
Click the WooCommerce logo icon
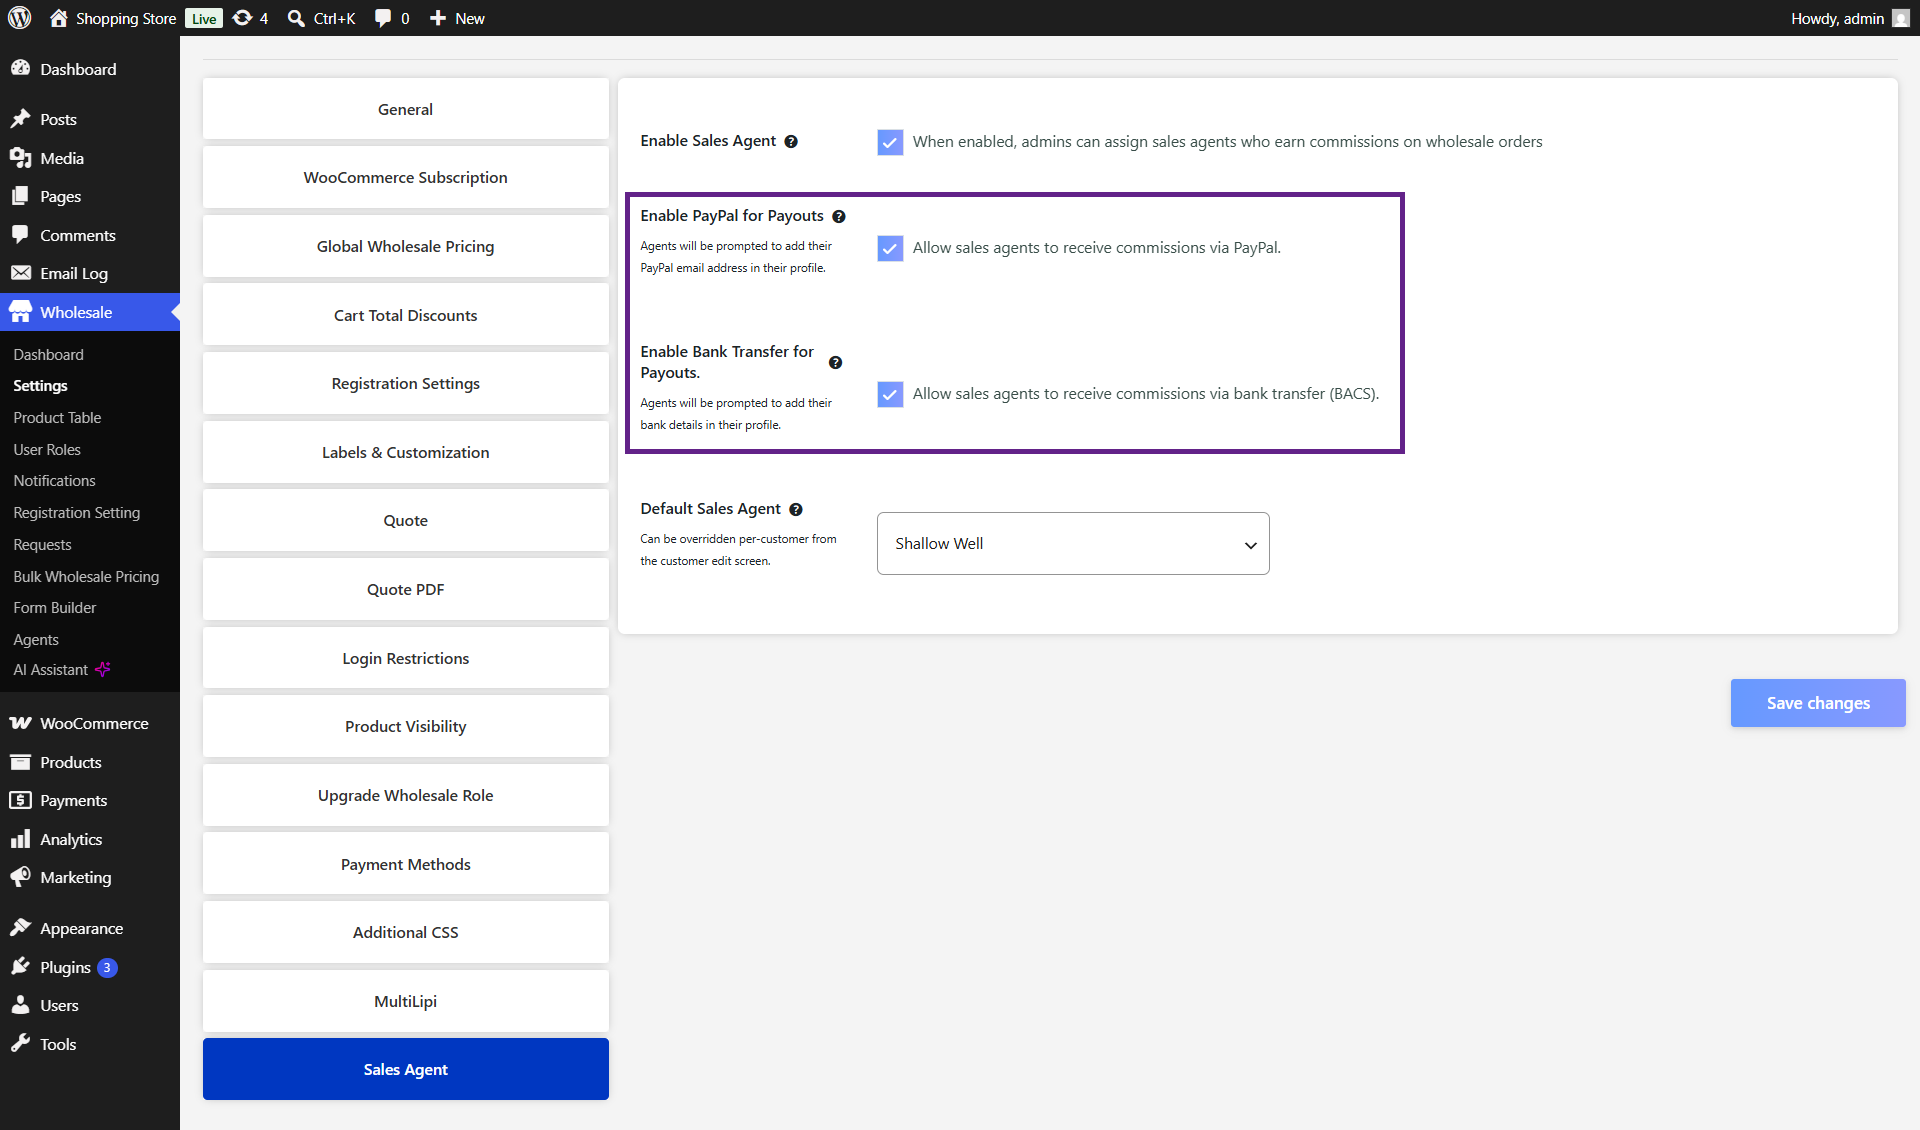[20, 723]
